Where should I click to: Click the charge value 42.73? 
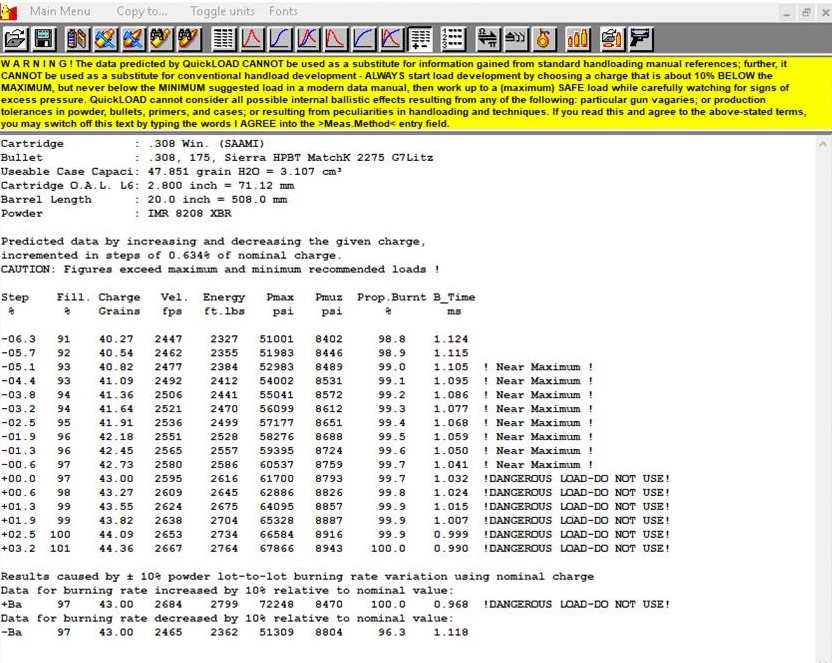(116, 465)
